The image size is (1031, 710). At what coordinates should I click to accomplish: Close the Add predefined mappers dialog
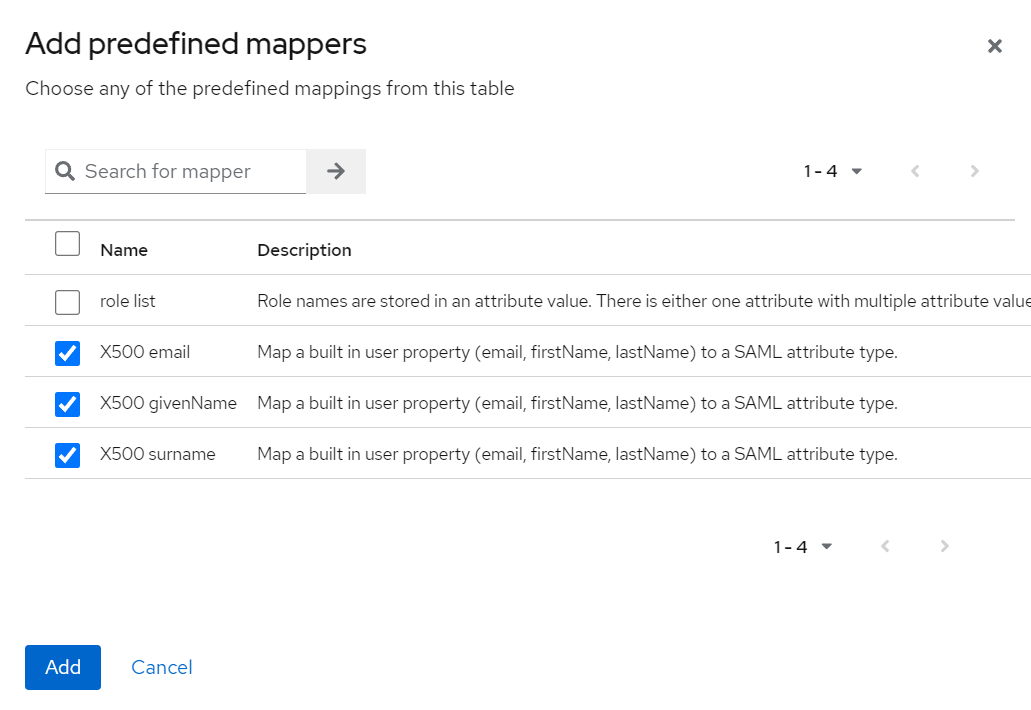(x=994, y=46)
